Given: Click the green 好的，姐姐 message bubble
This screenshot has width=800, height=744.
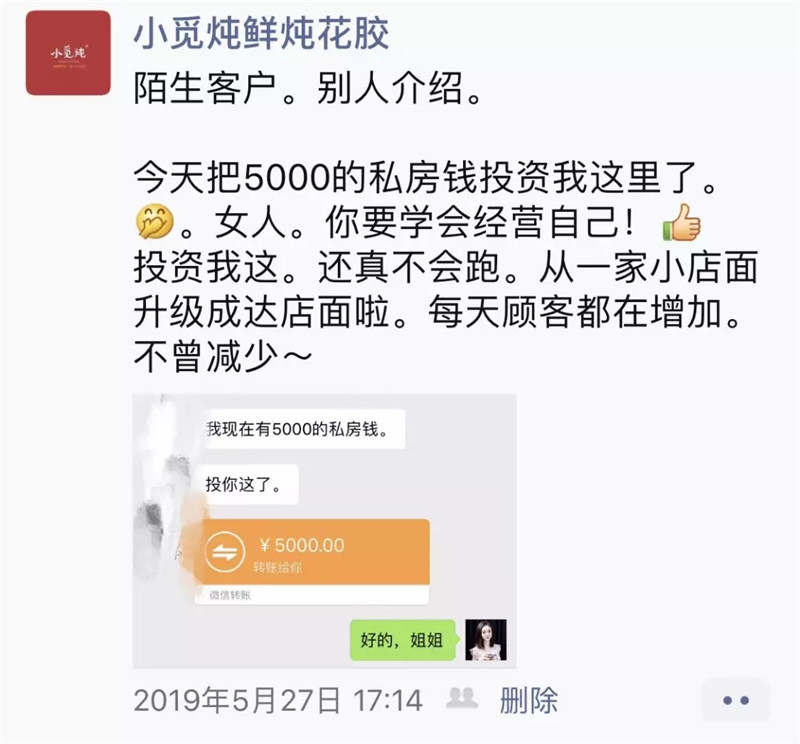Looking at the screenshot, I should (x=402, y=640).
